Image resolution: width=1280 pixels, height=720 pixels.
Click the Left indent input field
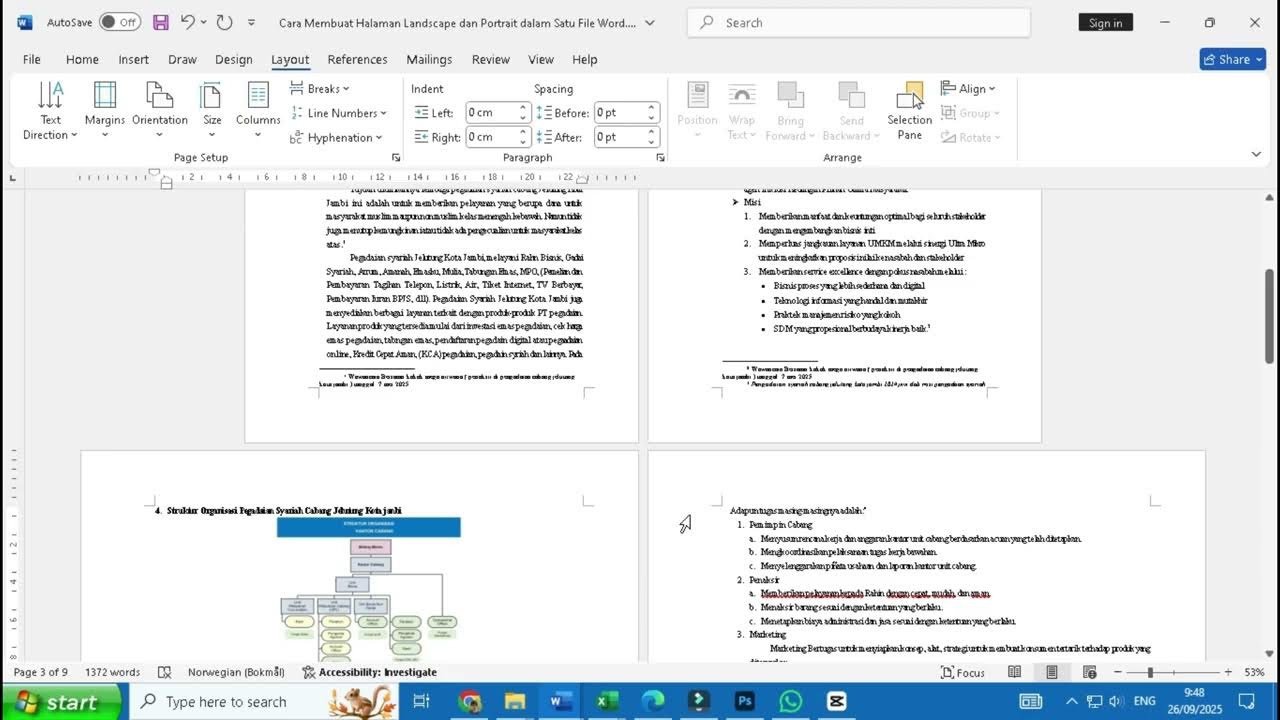click(x=490, y=113)
